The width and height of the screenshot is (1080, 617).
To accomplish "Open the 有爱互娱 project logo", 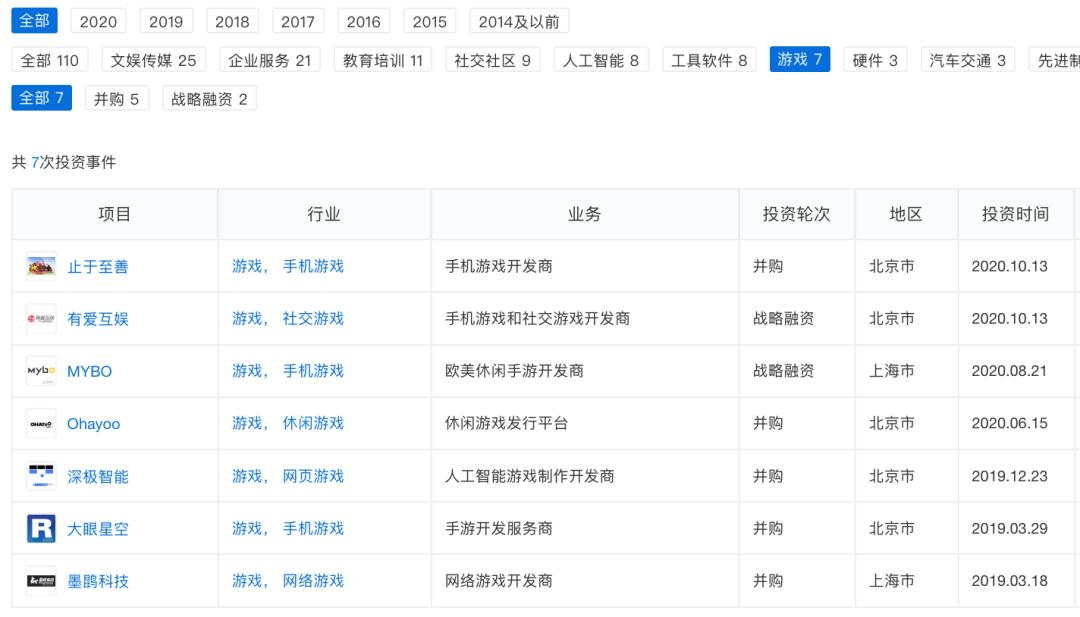I will tap(41, 319).
